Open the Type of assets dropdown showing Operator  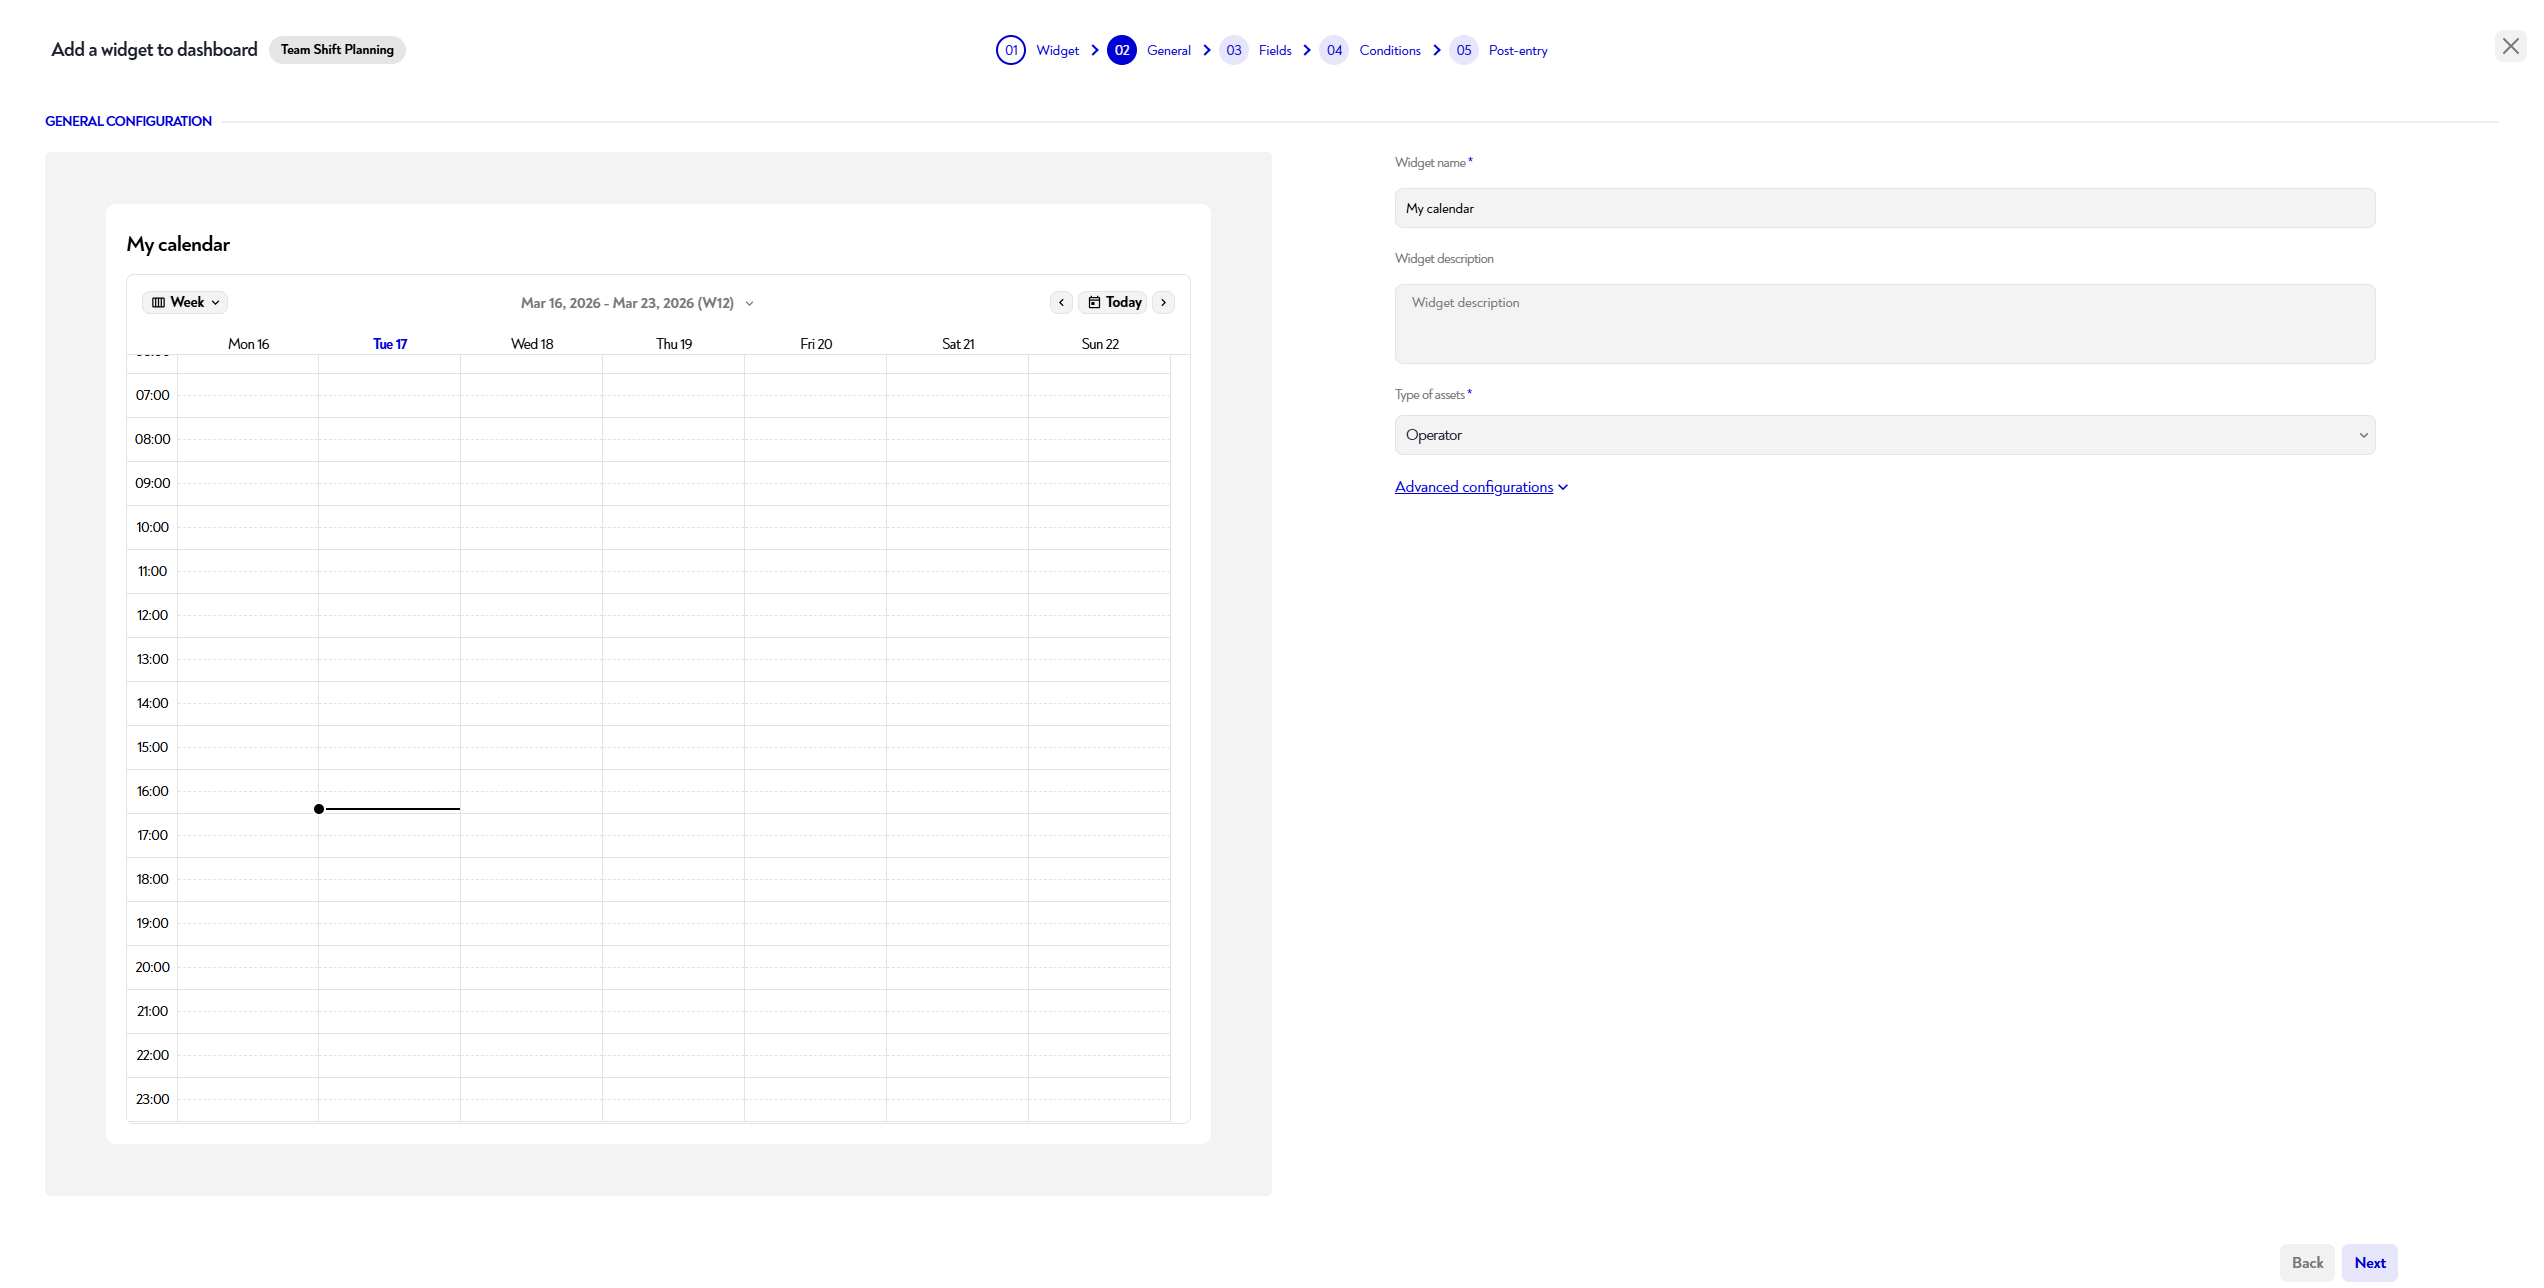click(1884, 434)
